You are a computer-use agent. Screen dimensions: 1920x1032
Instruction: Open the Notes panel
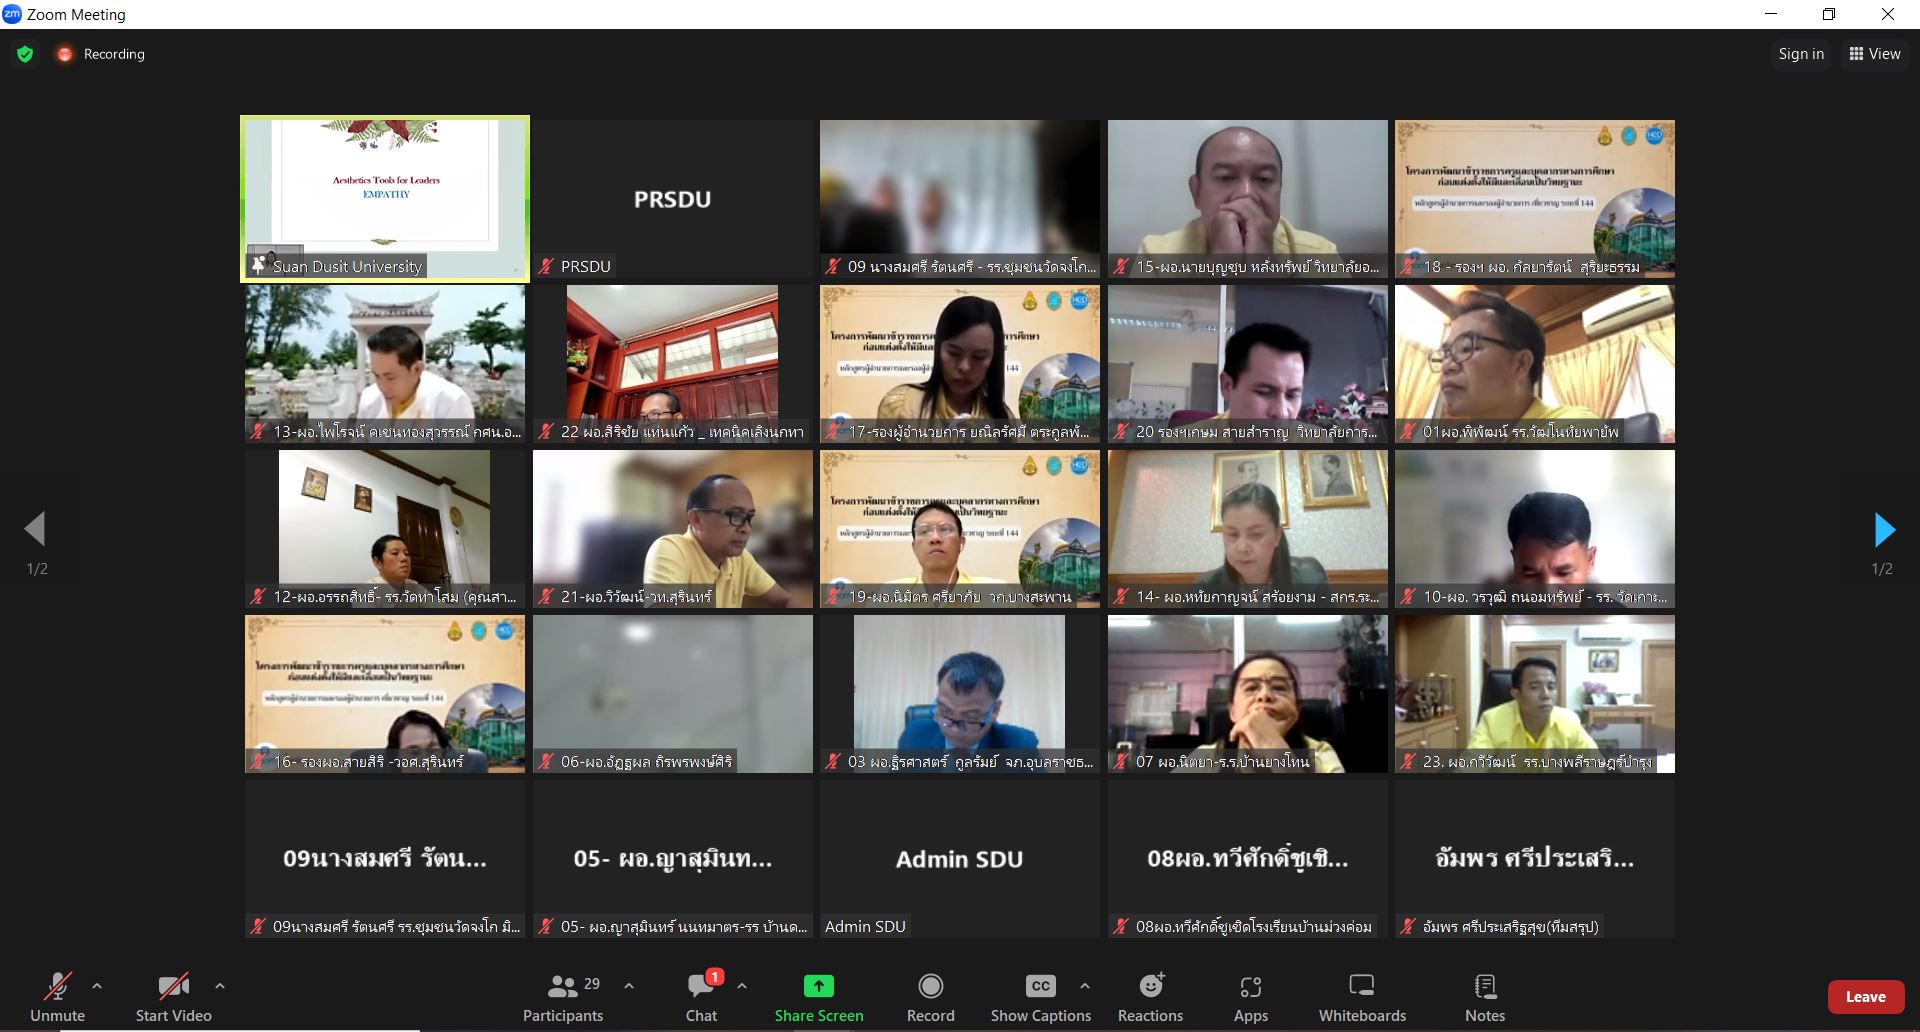click(1484, 998)
